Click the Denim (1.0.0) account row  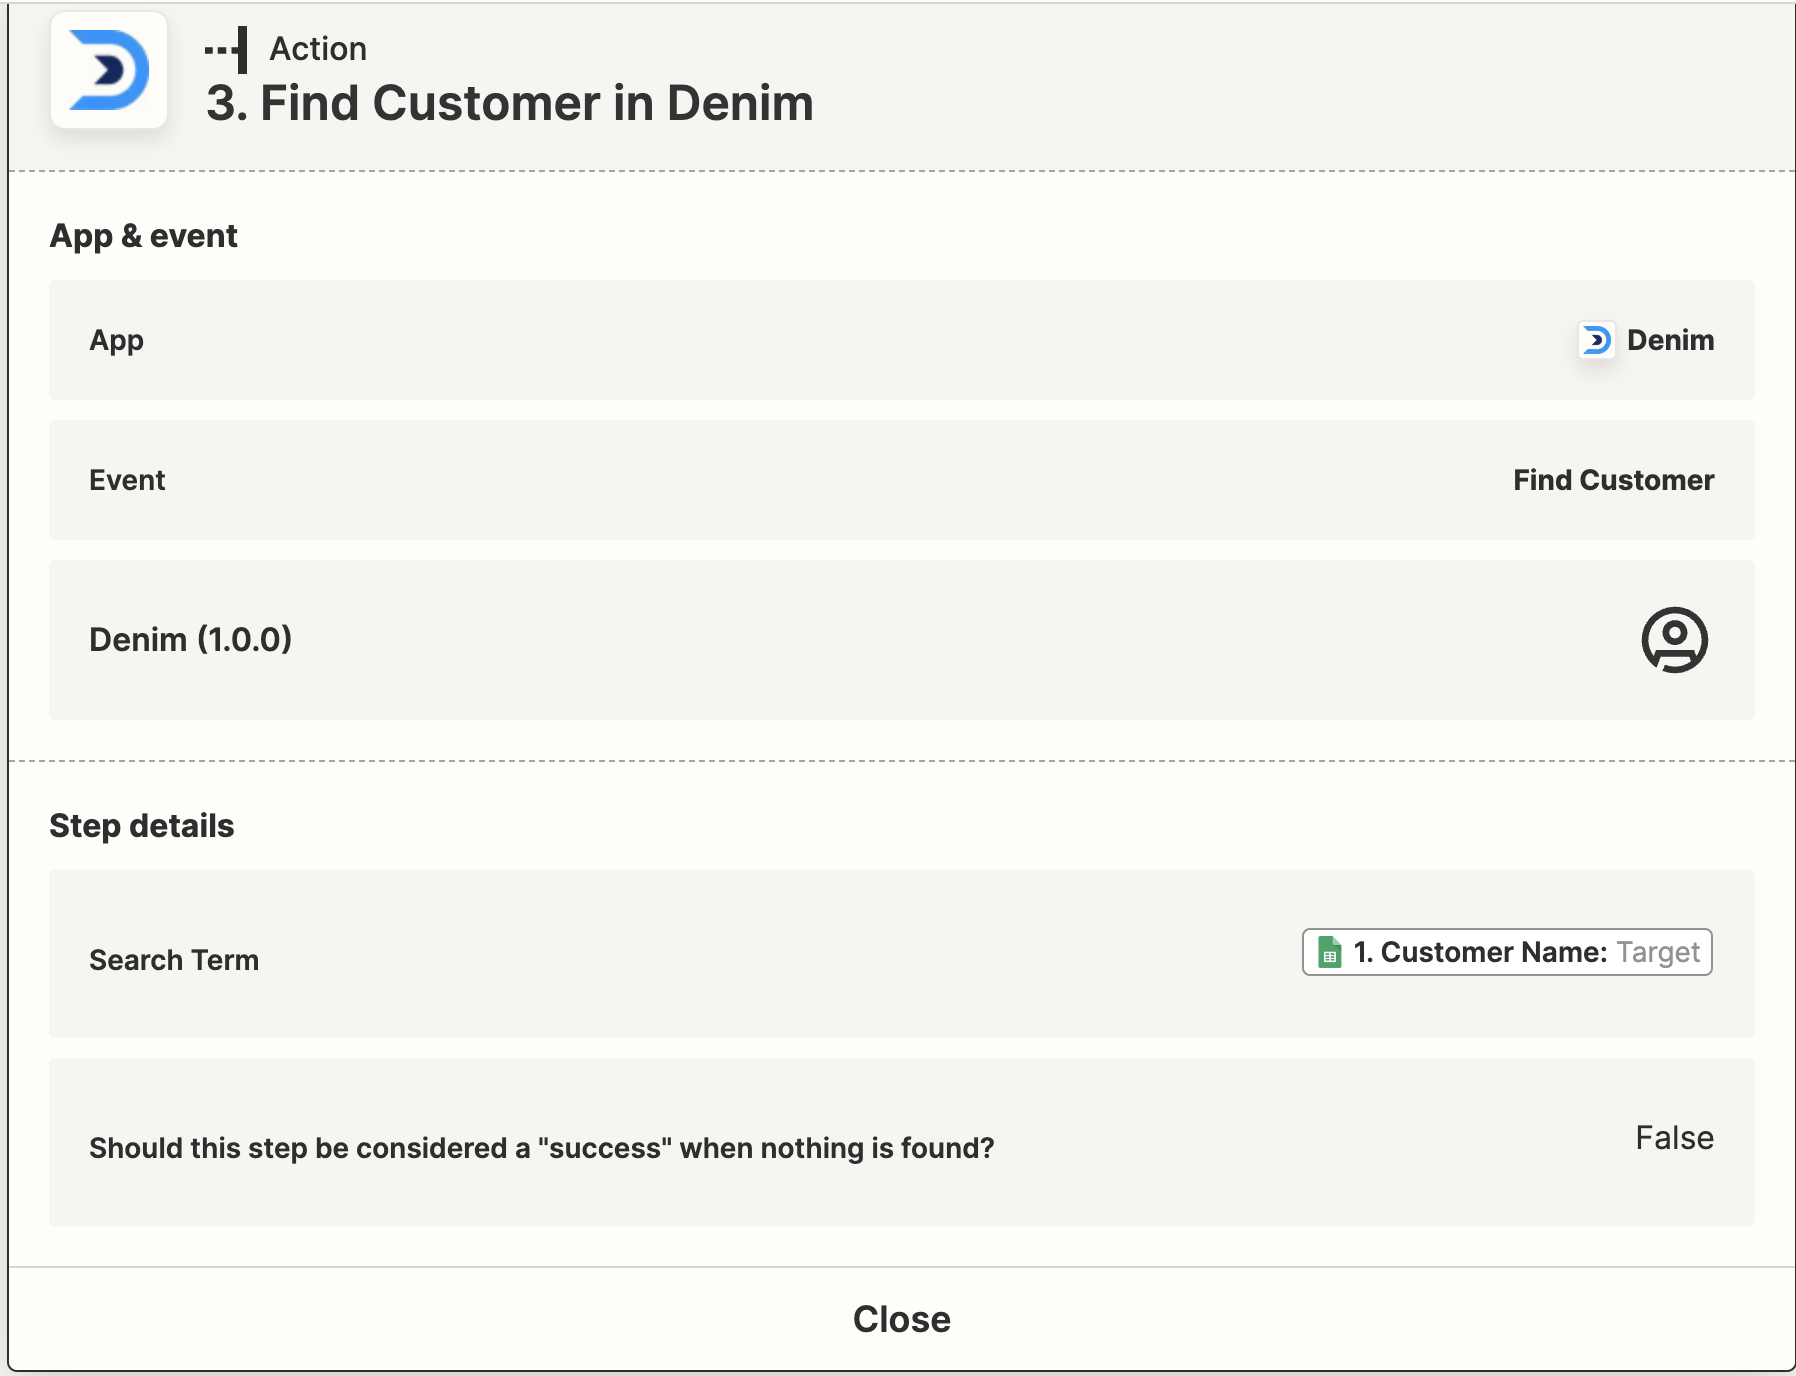(902, 640)
